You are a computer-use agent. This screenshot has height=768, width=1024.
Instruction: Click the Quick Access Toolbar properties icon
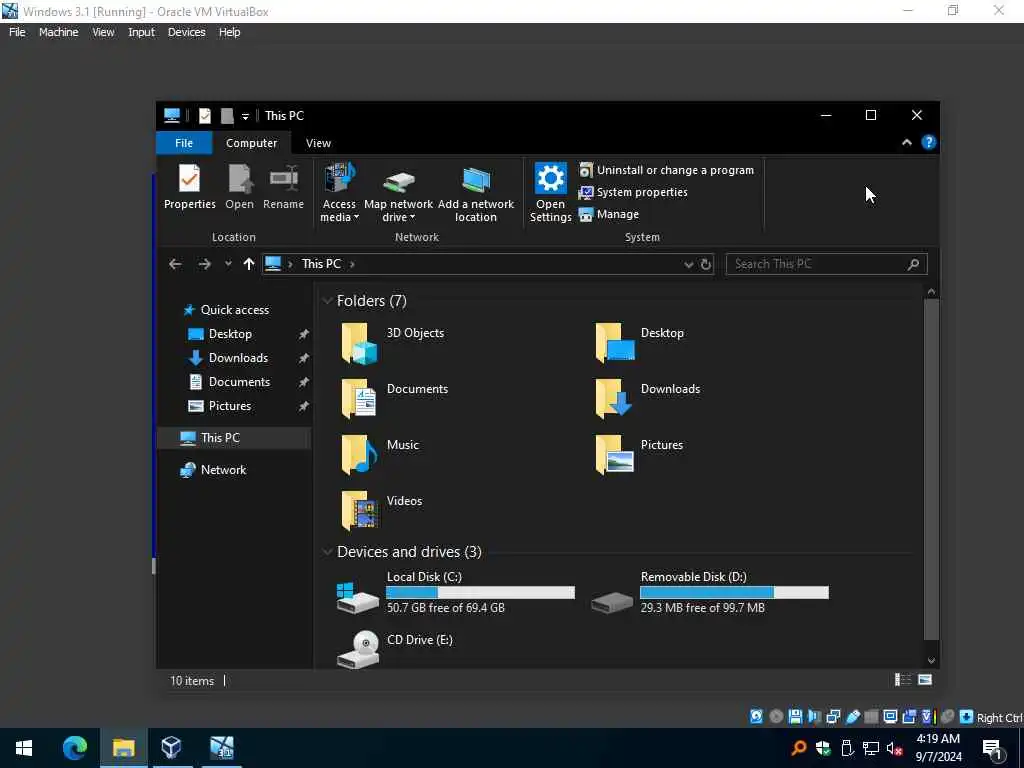[204, 116]
